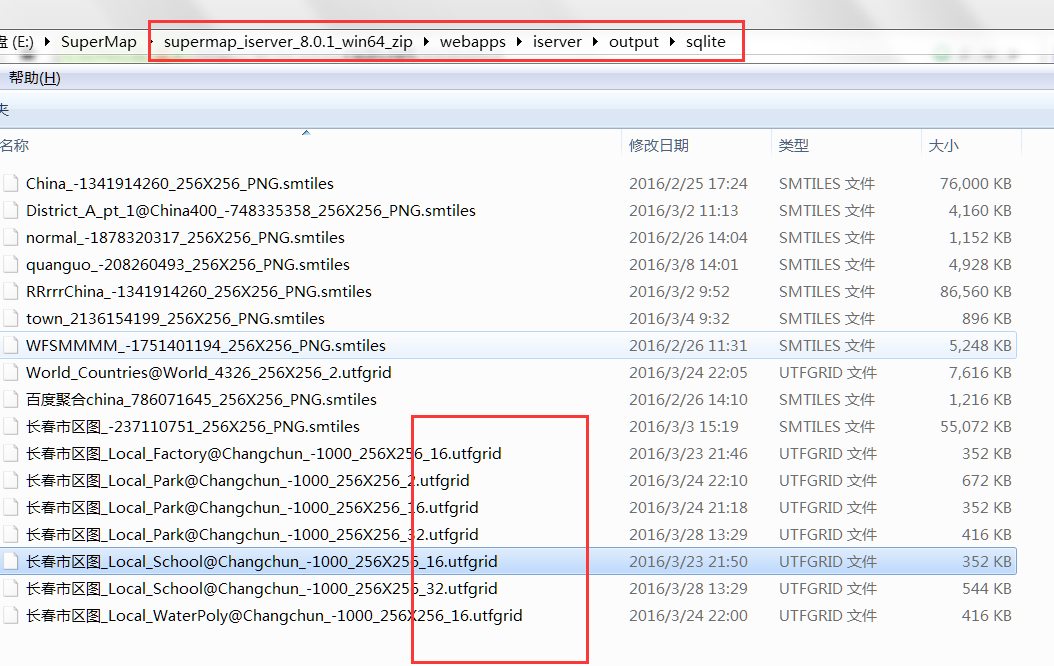This screenshot has height=666, width=1054.
Task: Go to supermap_iserver_8.0.1_win64_zip in address bar
Action: 288,42
